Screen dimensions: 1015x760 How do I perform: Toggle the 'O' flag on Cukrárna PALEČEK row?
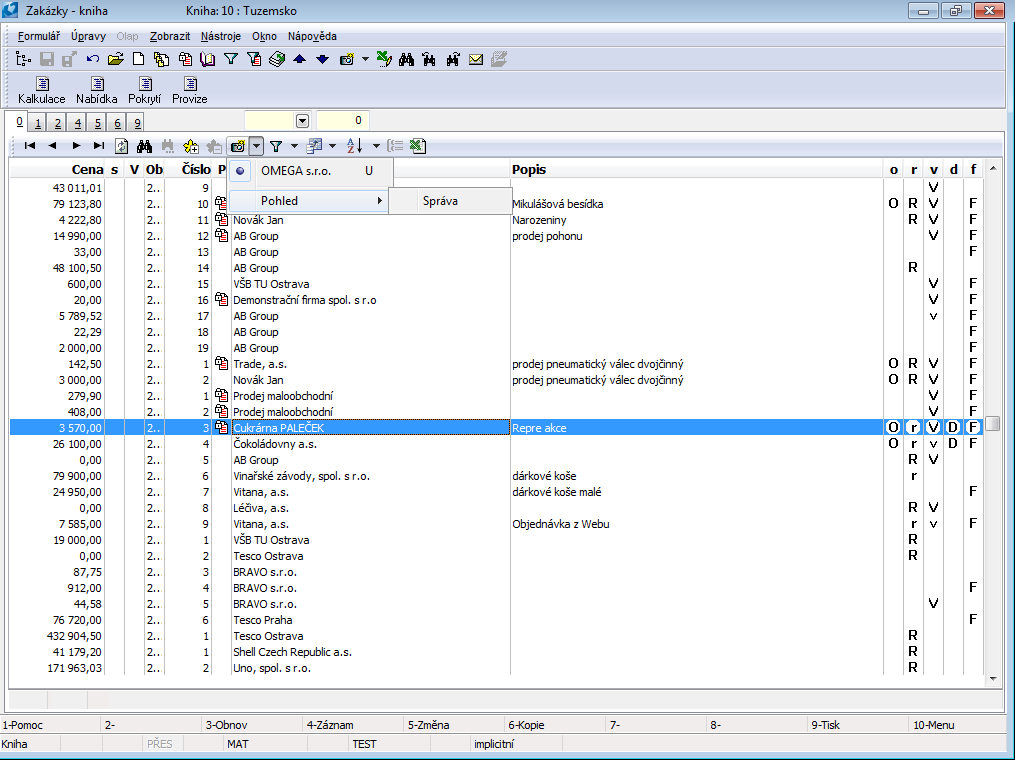(893, 428)
